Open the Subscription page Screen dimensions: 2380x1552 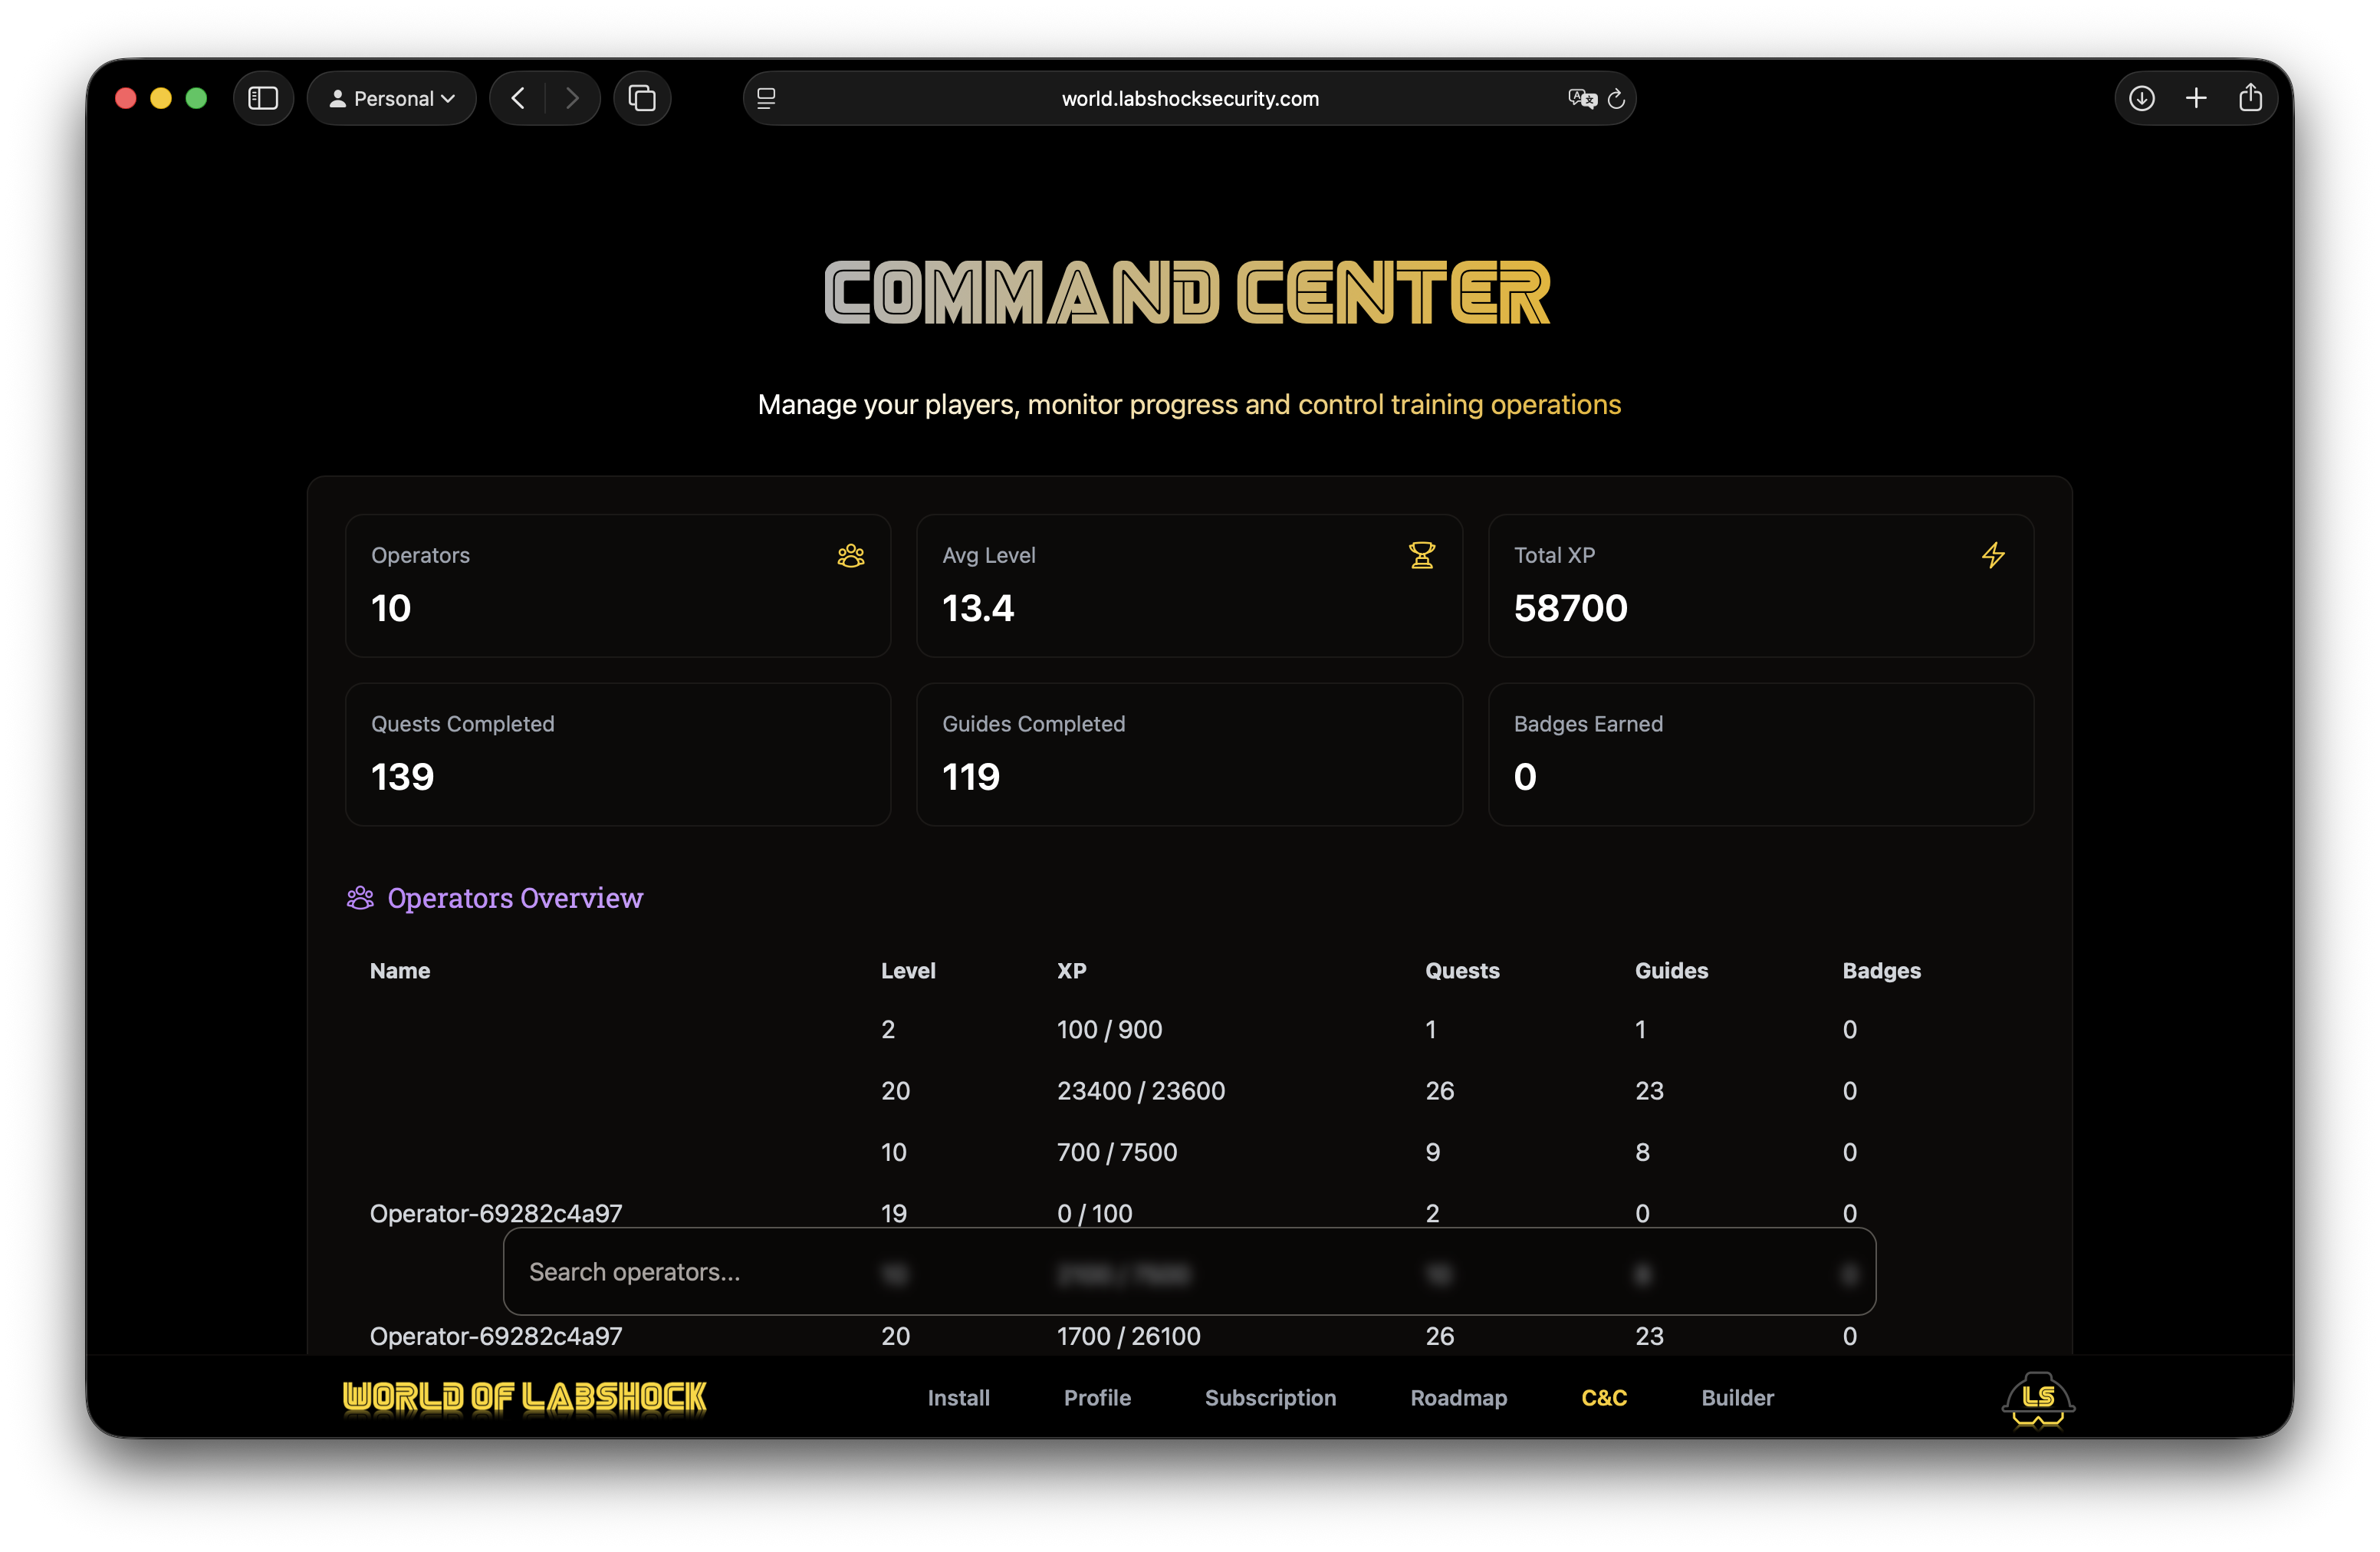(x=1270, y=1398)
